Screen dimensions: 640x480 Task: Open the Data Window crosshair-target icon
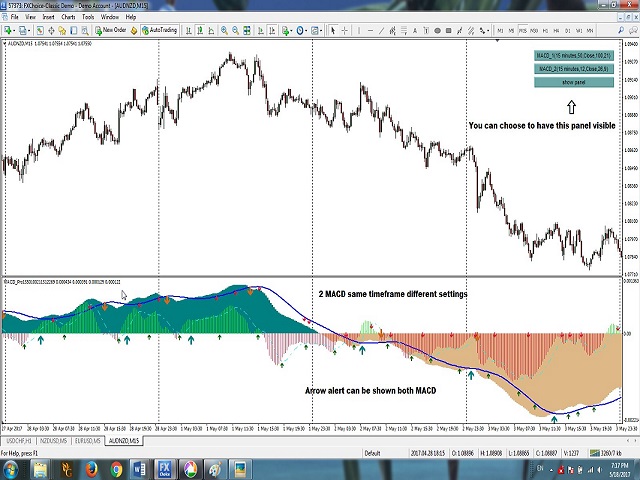(x=51, y=30)
